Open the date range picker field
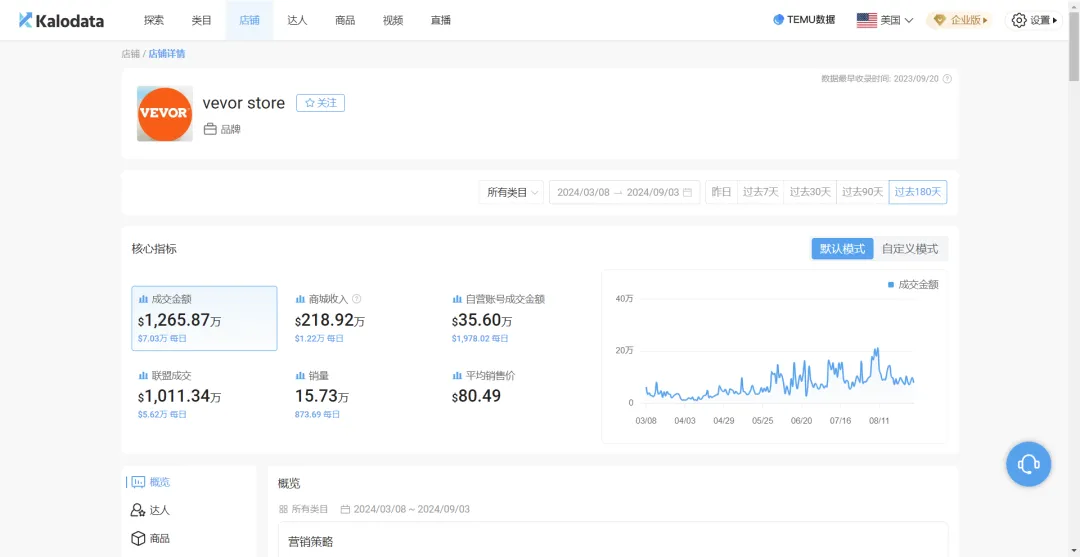 coord(624,192)
